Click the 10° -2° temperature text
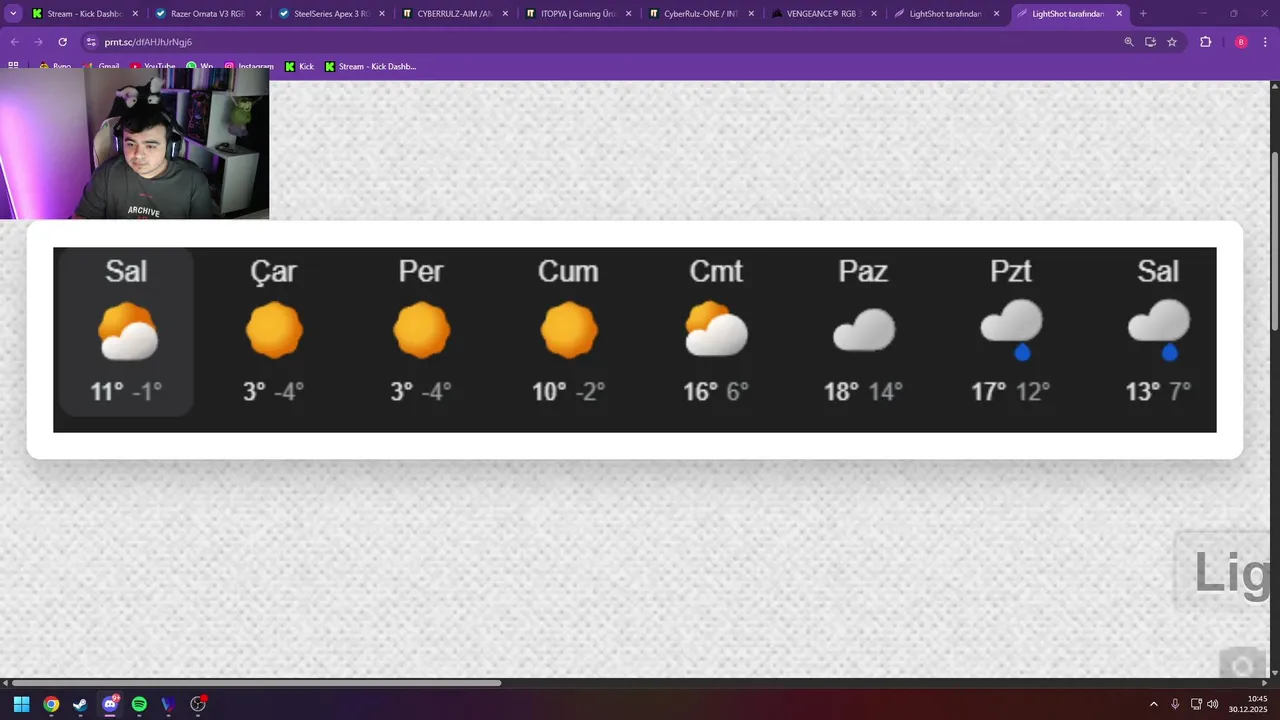 point(569,391)
